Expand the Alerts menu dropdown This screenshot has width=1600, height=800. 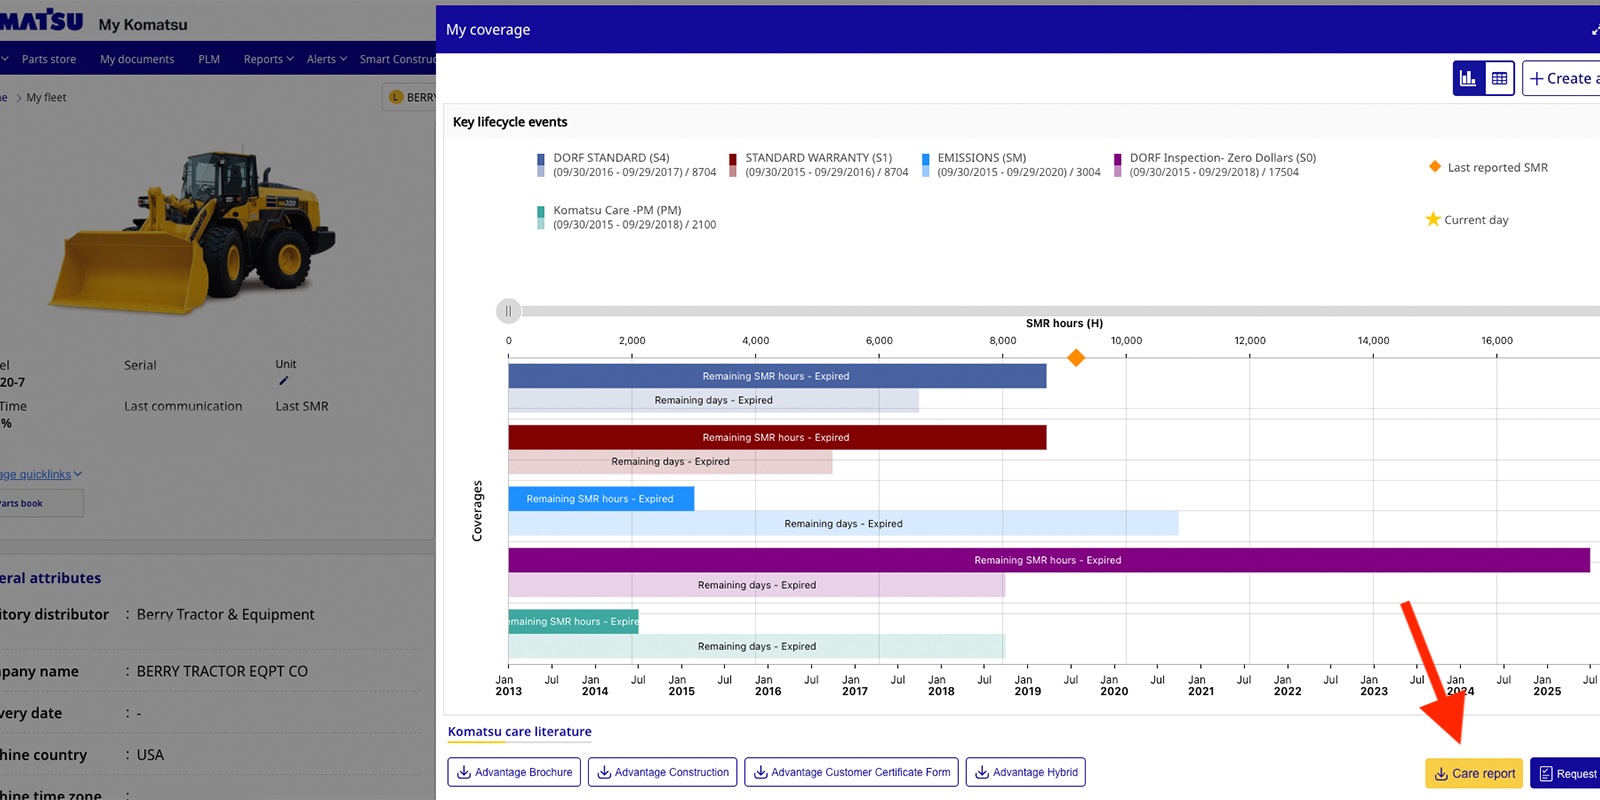pyautogui.click(x=326, y=59)
